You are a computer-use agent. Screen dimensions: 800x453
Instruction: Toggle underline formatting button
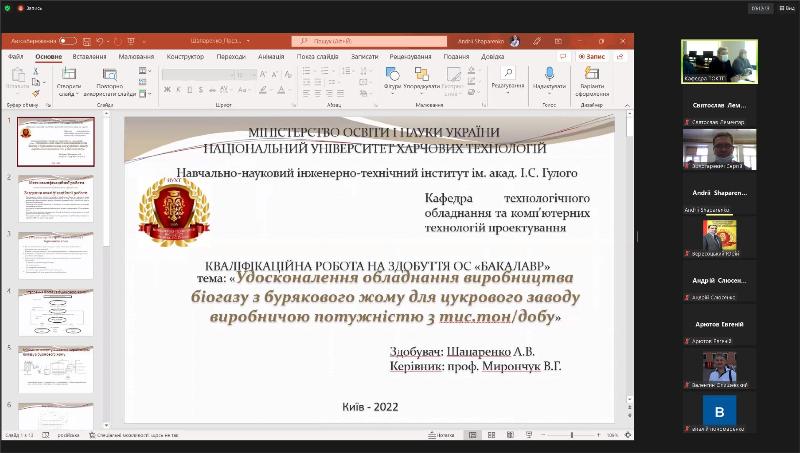[189, 90]
